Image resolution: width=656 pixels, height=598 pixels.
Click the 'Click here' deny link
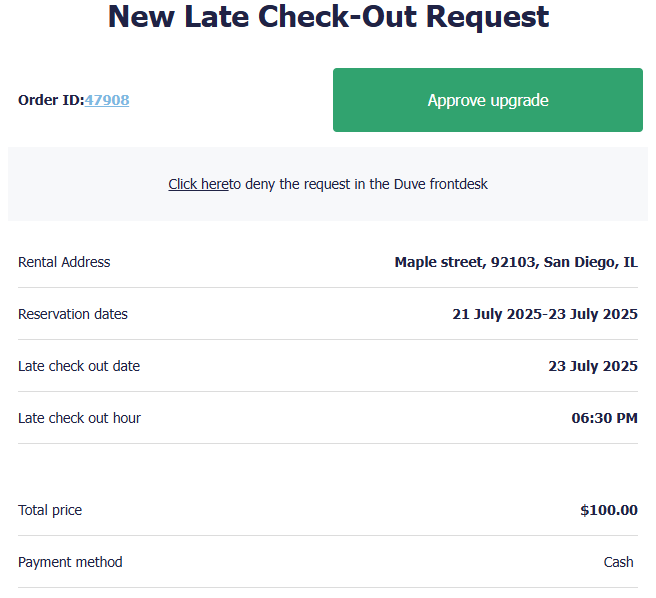click(x=198, y=184)
